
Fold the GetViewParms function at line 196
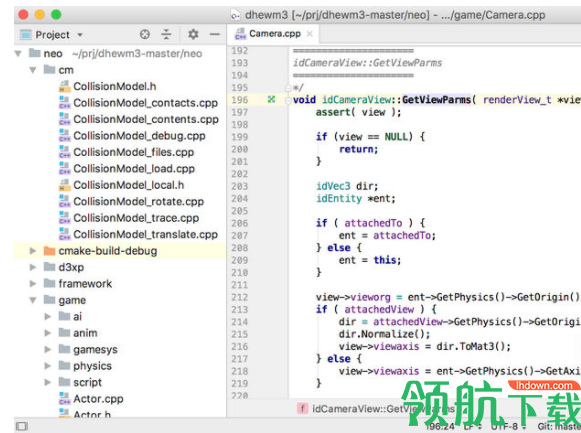point(288,100)
